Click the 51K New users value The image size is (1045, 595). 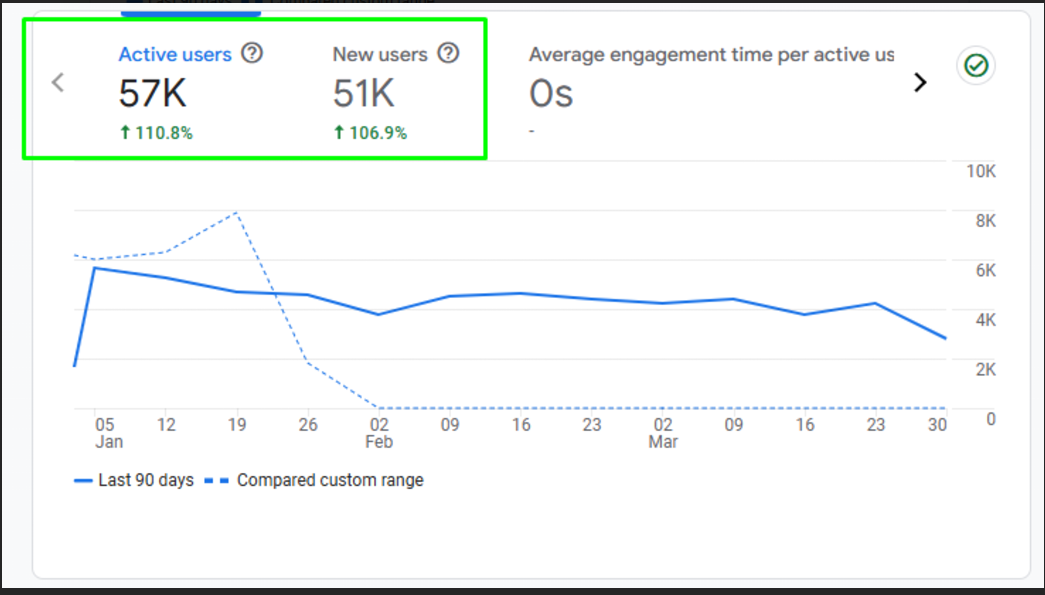[364, 94]
